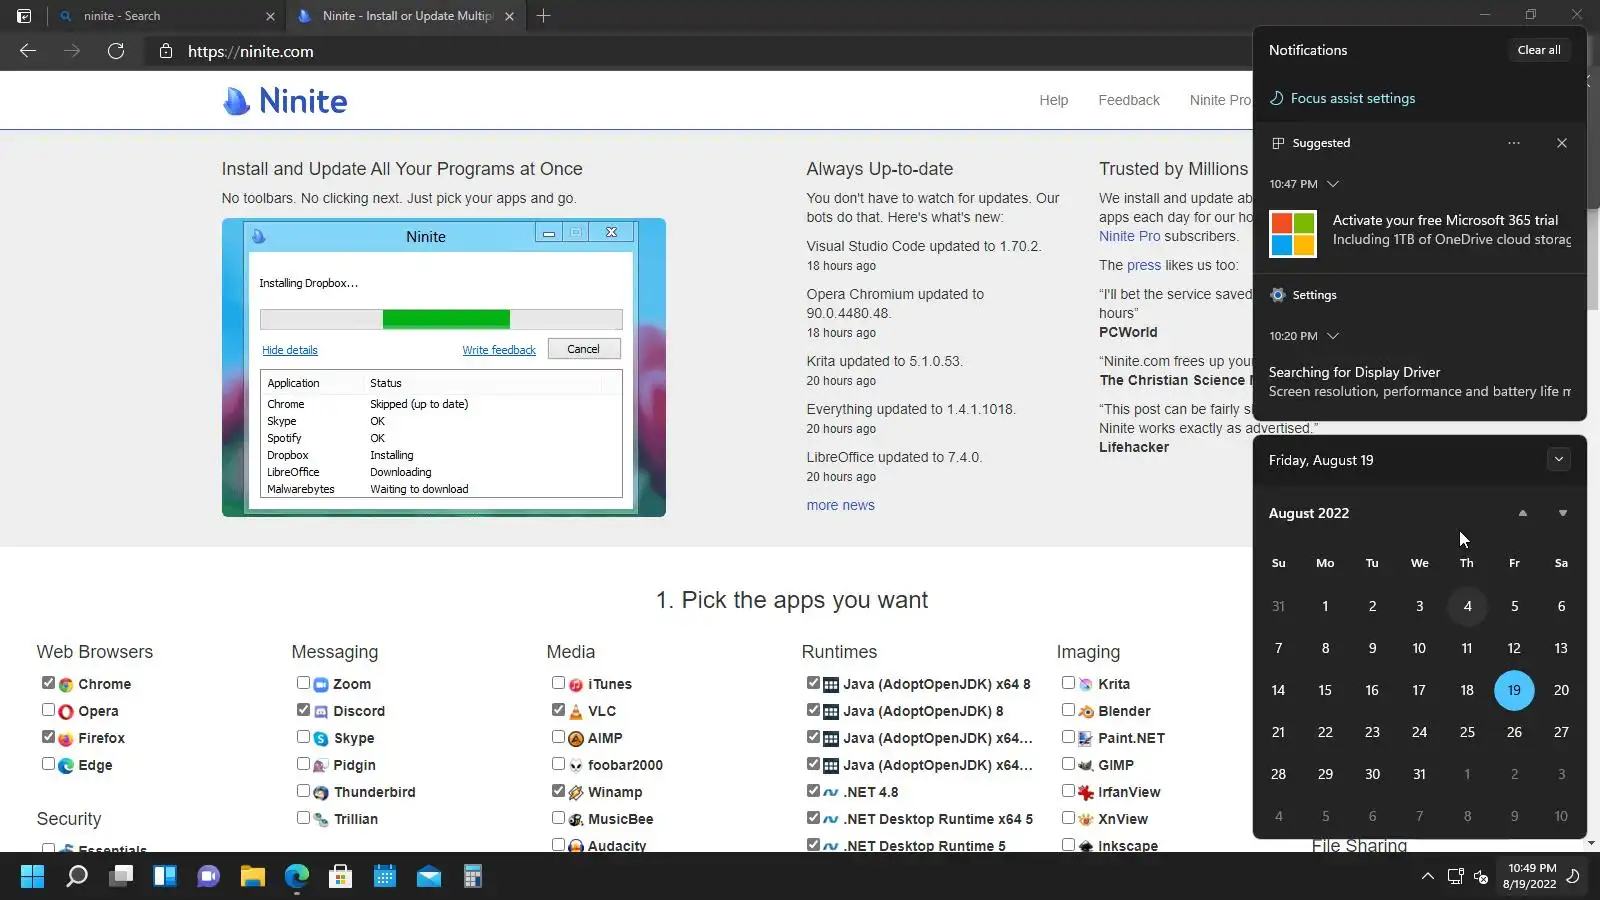The height and width of the screenshot is (900, 1600).
Task: Go to previous month in calendar
Action: click(x=1523, y=513)
